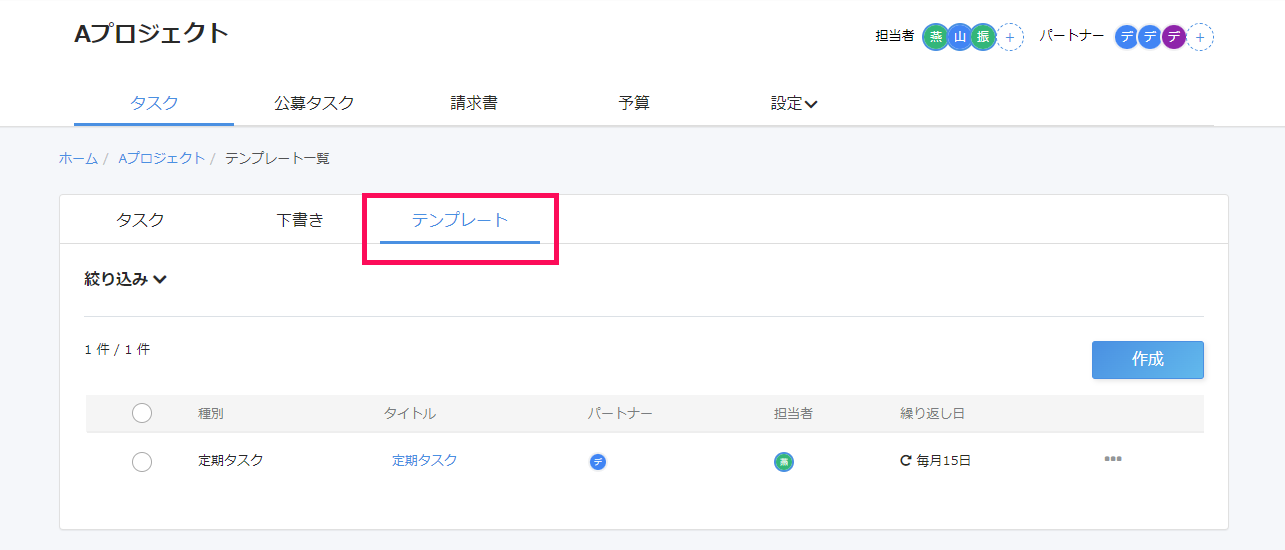The height and width of the screenshot is (550, 1285).
Task: Select all rows with header circle checkbox
Action: [x=142, y=413]
